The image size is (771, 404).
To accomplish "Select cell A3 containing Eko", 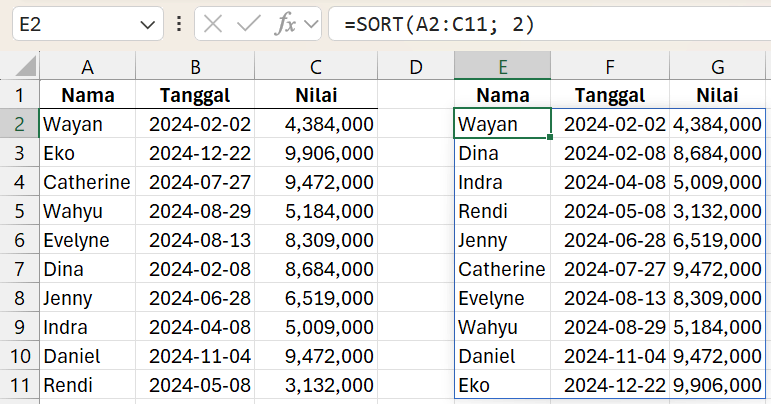I will click(88, 153).
